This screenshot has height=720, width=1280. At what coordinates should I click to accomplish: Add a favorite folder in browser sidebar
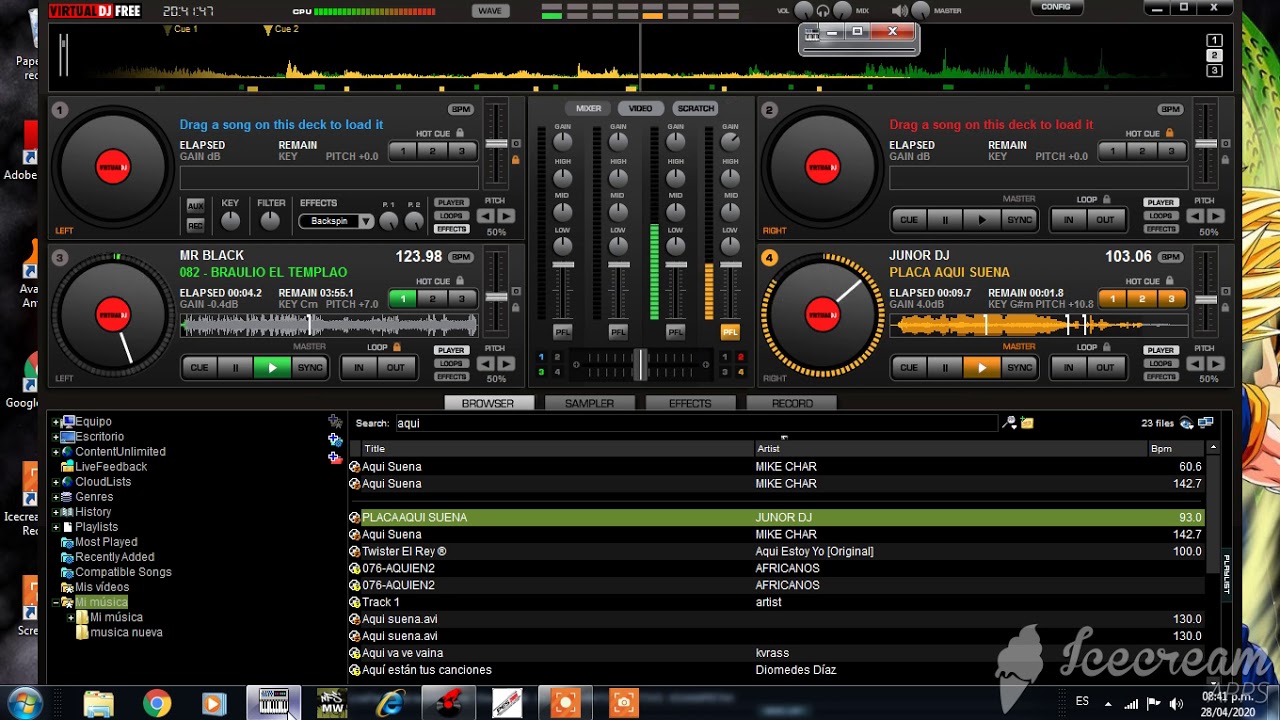coord(335,422)
